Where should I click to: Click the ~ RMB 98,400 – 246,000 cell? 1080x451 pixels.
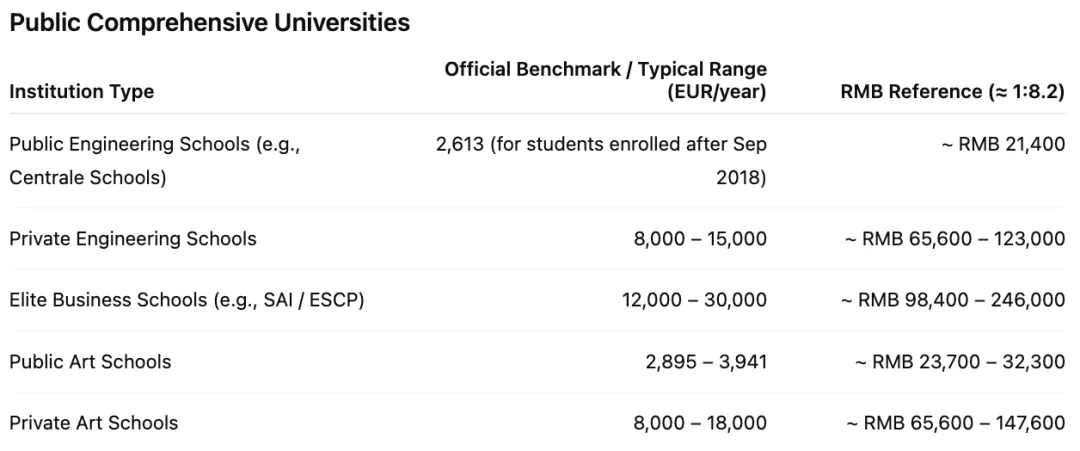point(951,300)
